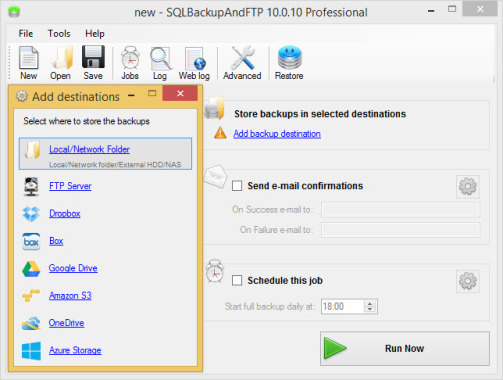503x380 pixels.
Task: Click the On Failure e-mail field
Action: coord(401,230)
